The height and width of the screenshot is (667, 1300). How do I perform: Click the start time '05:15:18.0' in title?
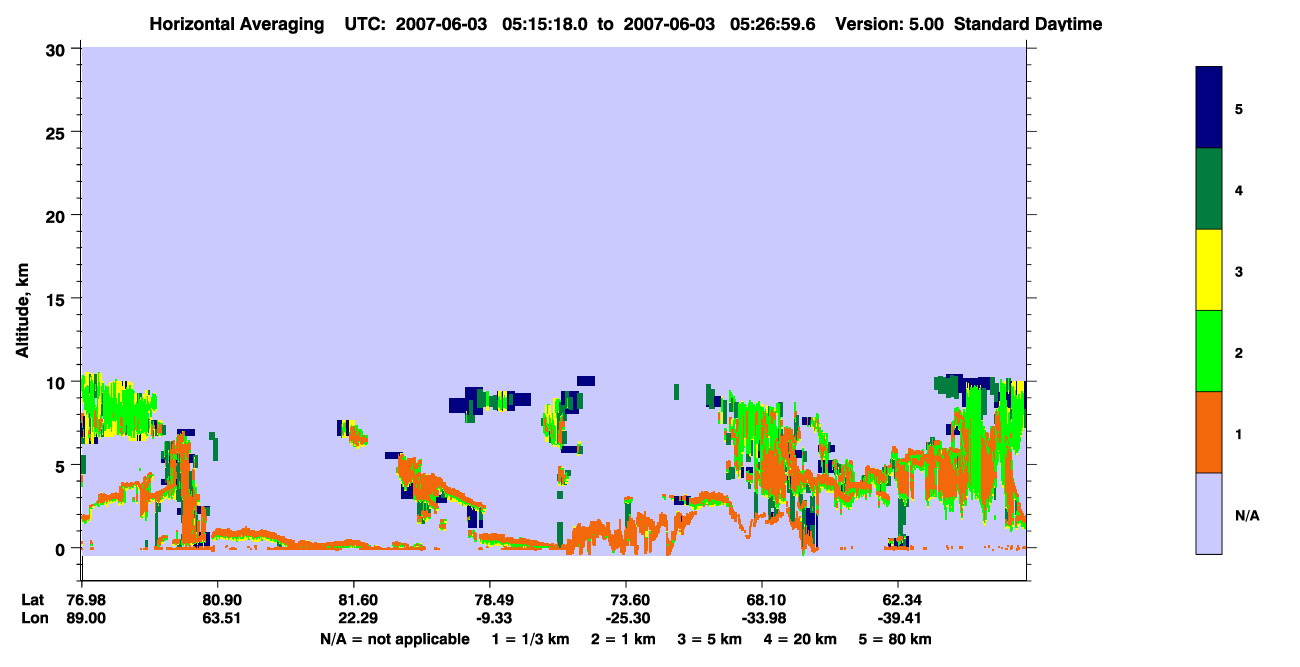(543, 24)
